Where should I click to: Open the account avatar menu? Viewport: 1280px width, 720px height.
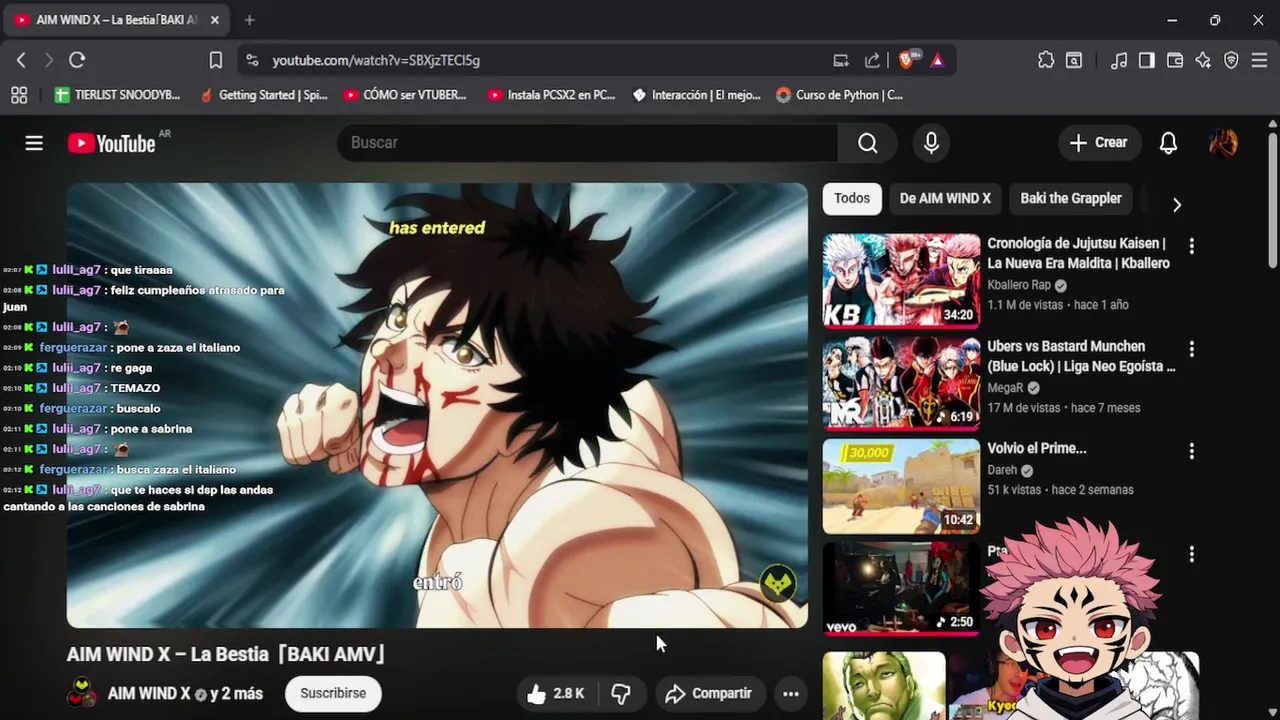[x=1223, y=143]
